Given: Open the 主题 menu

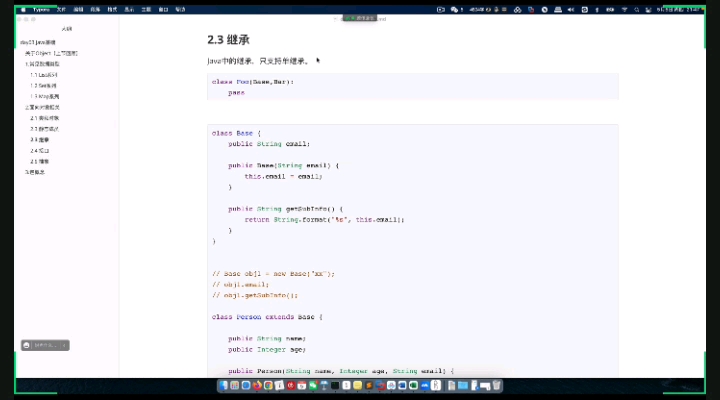Looking at the screenshot, I should pyautogui.click(x=146, y=9).
